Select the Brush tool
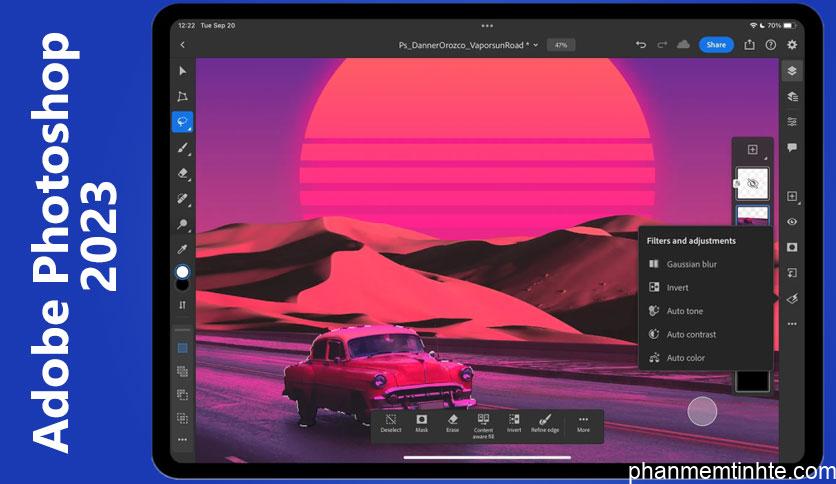836x484 pixels. point(182,148)
